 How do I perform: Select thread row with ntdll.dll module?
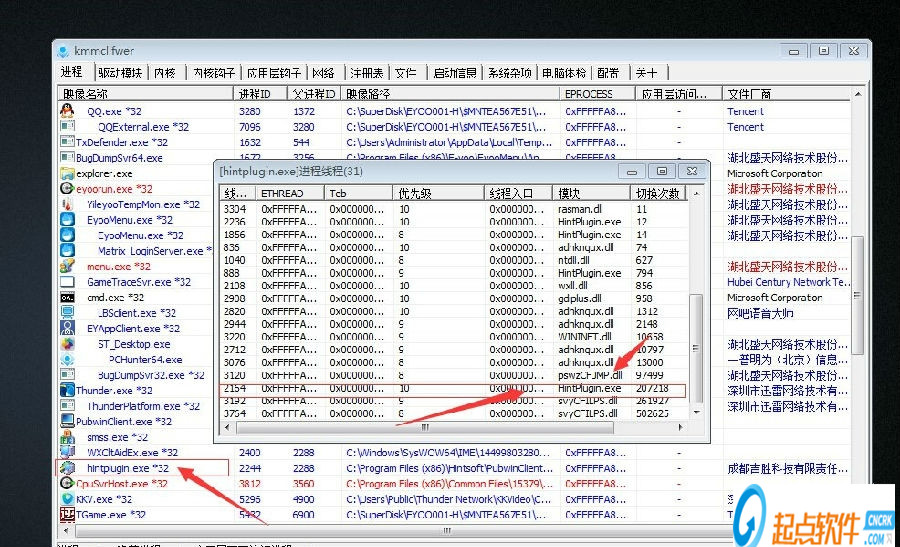(453, 260)
